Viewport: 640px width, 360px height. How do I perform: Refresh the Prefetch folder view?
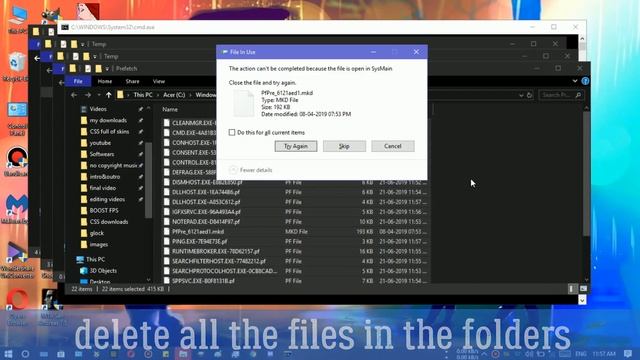coord(529,95)
